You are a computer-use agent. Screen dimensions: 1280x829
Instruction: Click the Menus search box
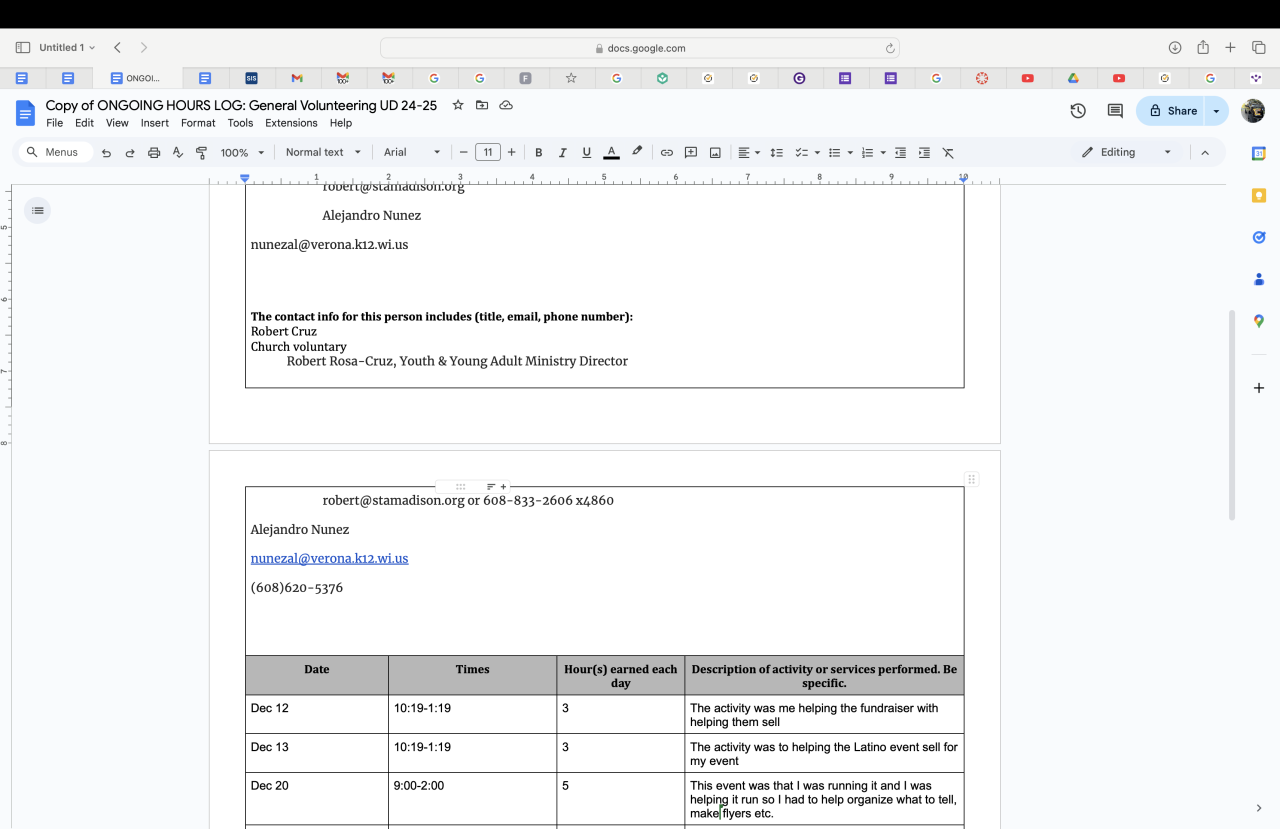(56, 153)
